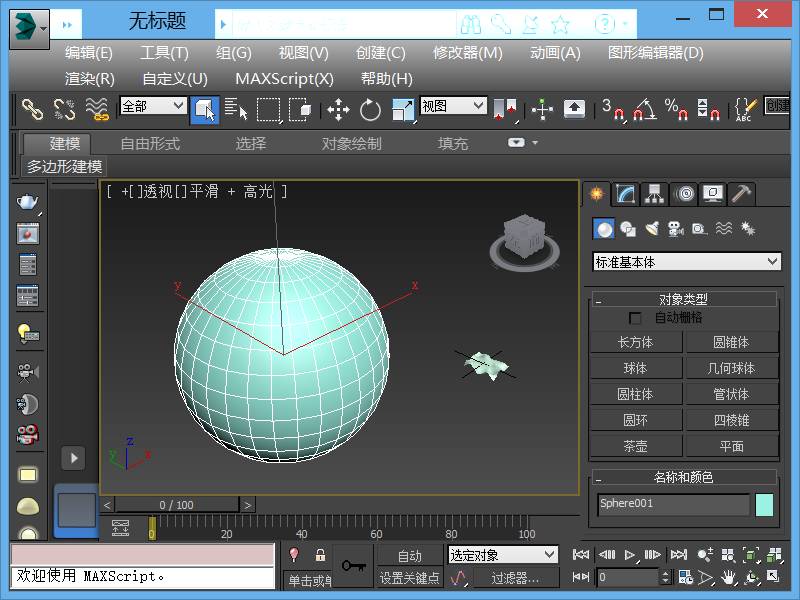
Task: Toggle the 3D Snaps button
Action: (614, 109)
